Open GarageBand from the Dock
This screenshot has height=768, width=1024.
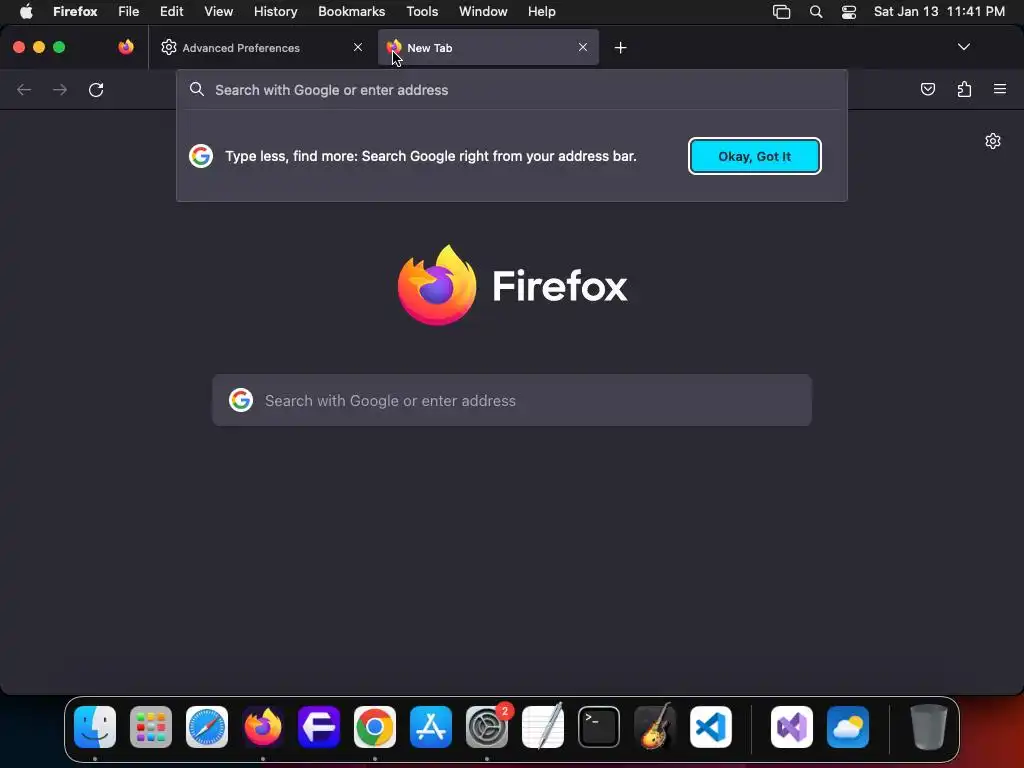[x=655, y=727]
